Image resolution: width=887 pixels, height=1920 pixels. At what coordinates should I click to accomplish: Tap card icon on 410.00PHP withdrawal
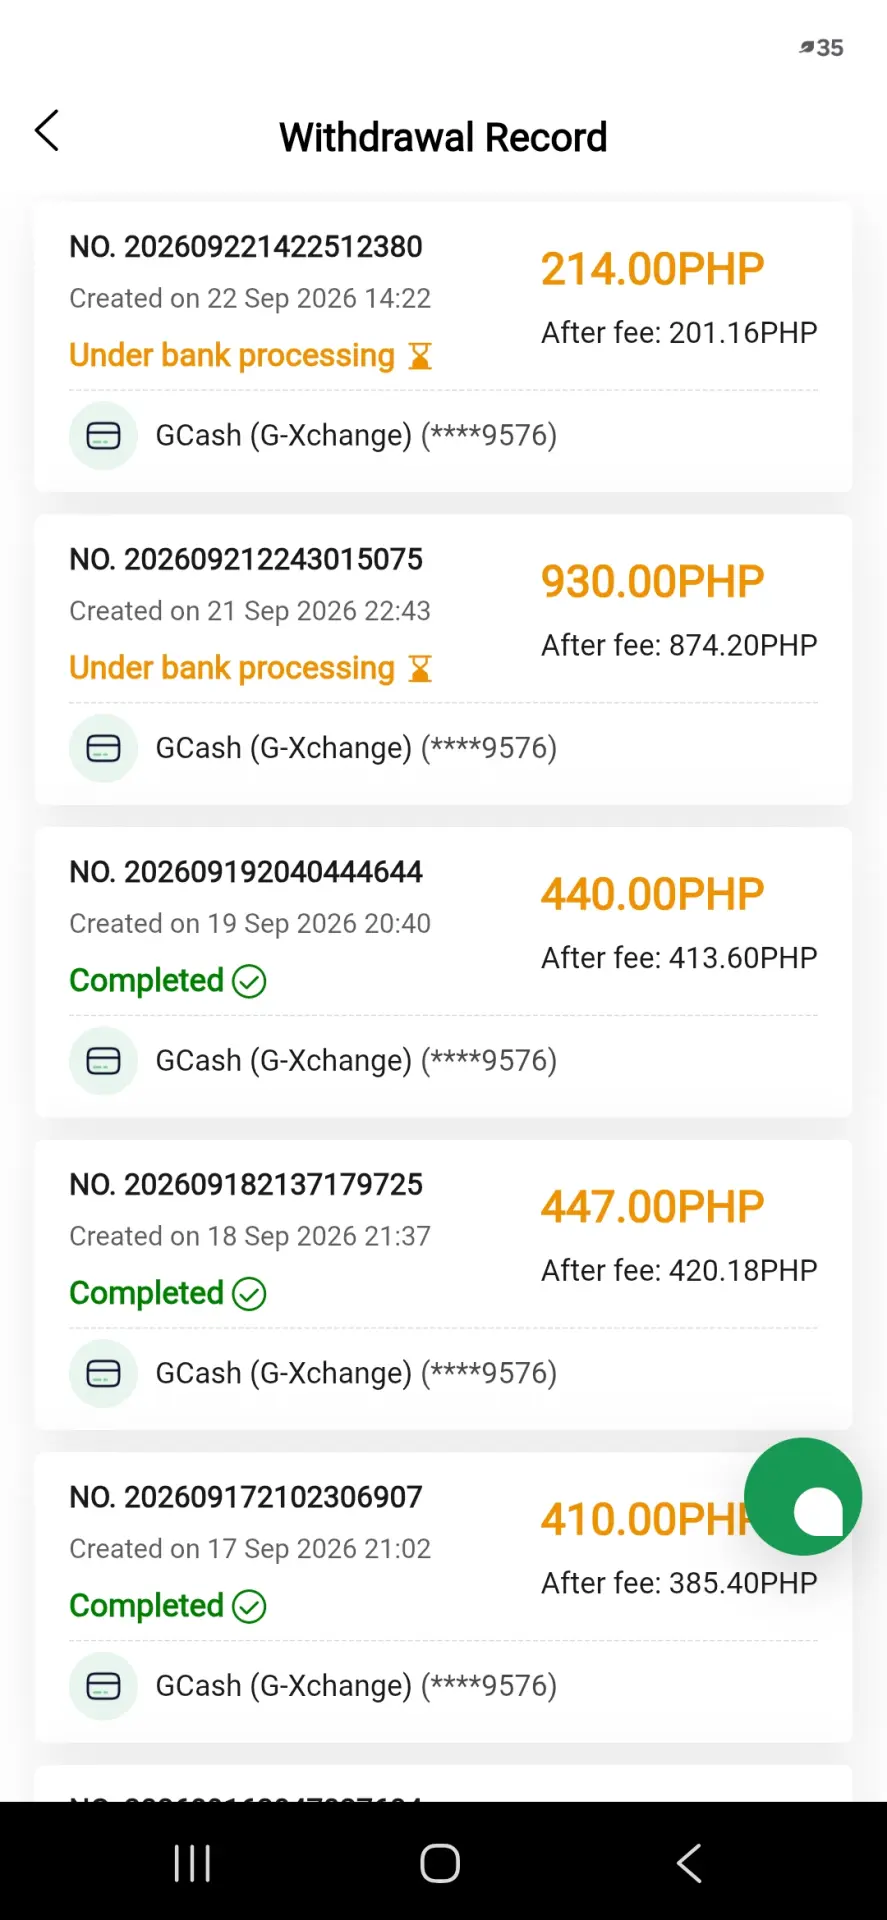point(103,1686)
